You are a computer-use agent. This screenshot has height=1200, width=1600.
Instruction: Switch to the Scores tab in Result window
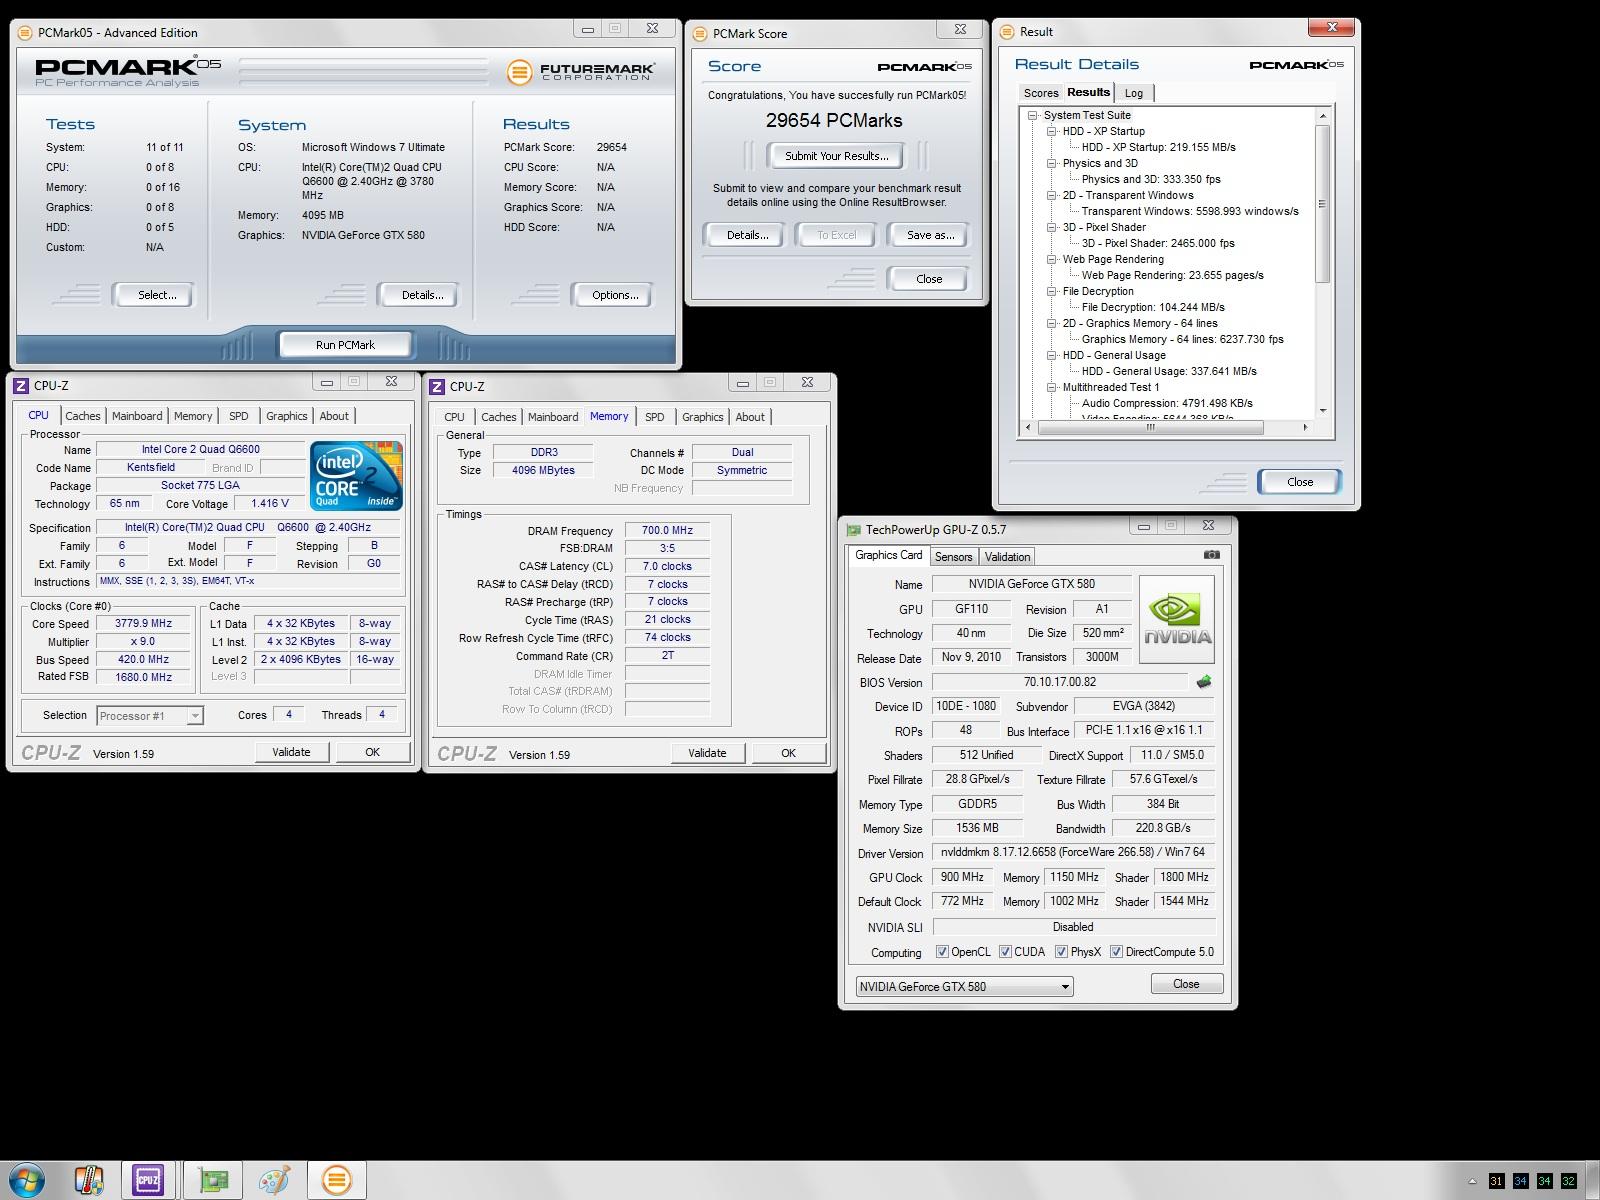click(x=1040, y=93)
